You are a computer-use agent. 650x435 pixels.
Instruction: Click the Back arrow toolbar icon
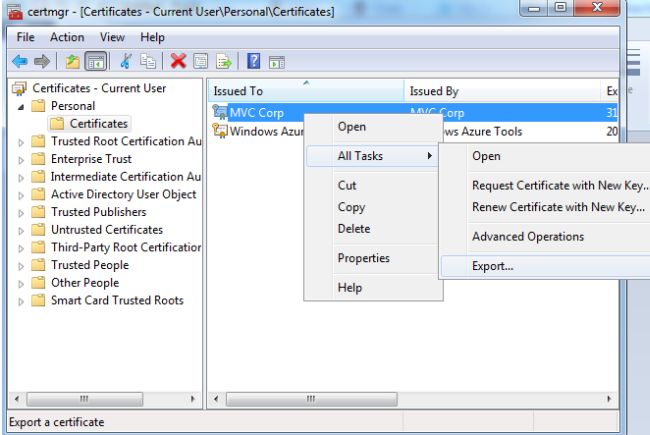click(19, 61)
